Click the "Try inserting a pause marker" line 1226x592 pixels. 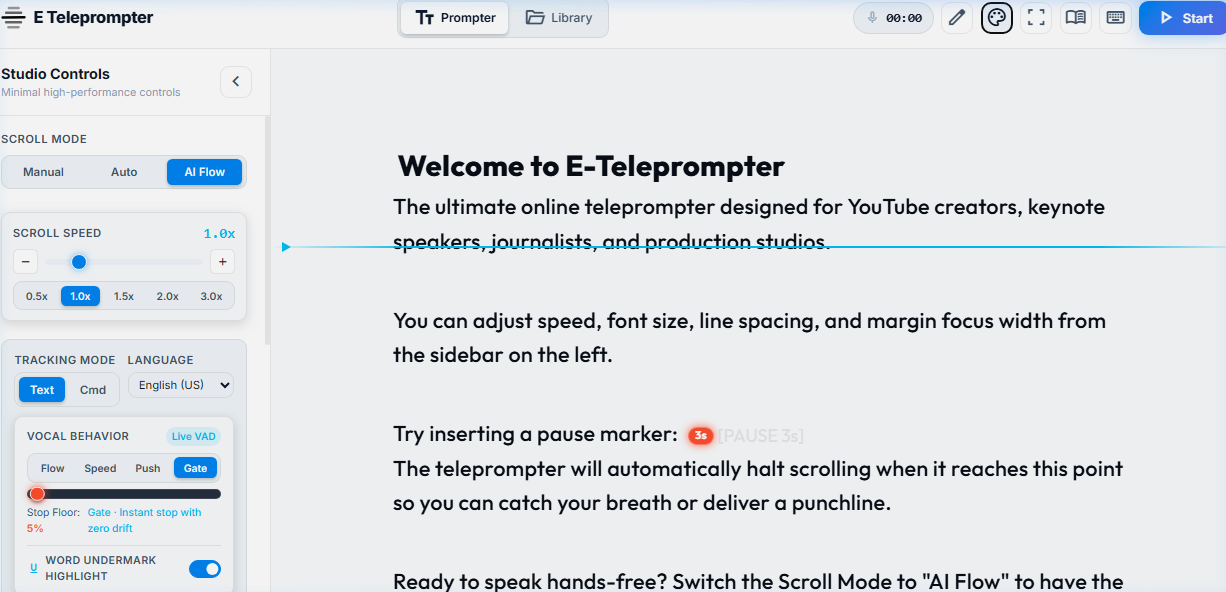pyautogui.click(x=536, y=434)
